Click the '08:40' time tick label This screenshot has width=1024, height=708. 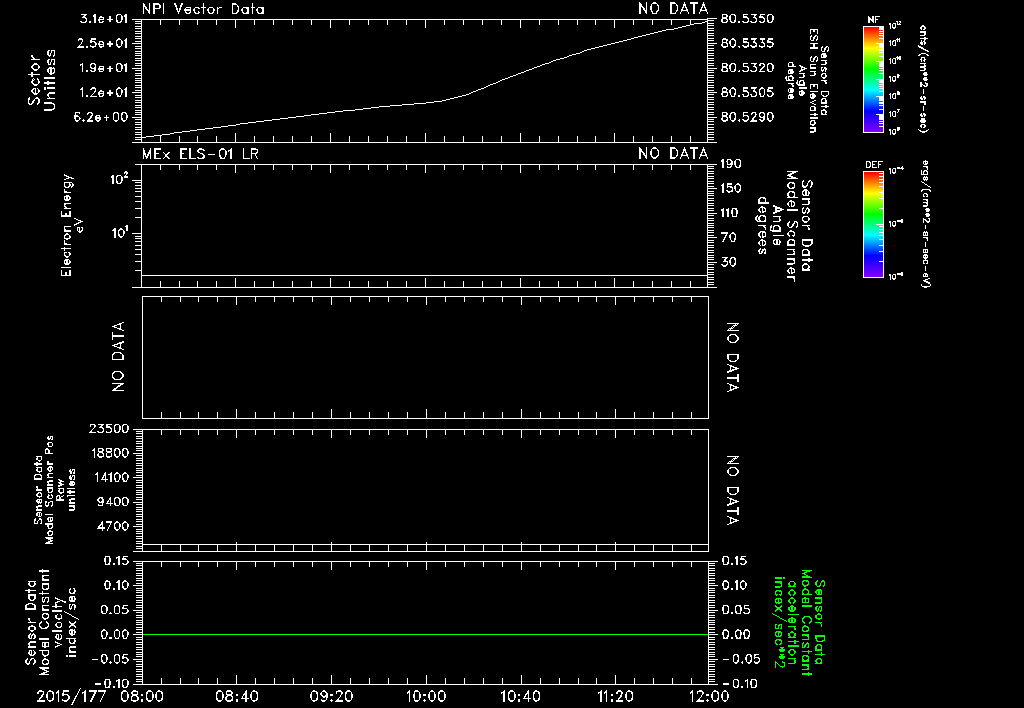(x=237, y=696)
